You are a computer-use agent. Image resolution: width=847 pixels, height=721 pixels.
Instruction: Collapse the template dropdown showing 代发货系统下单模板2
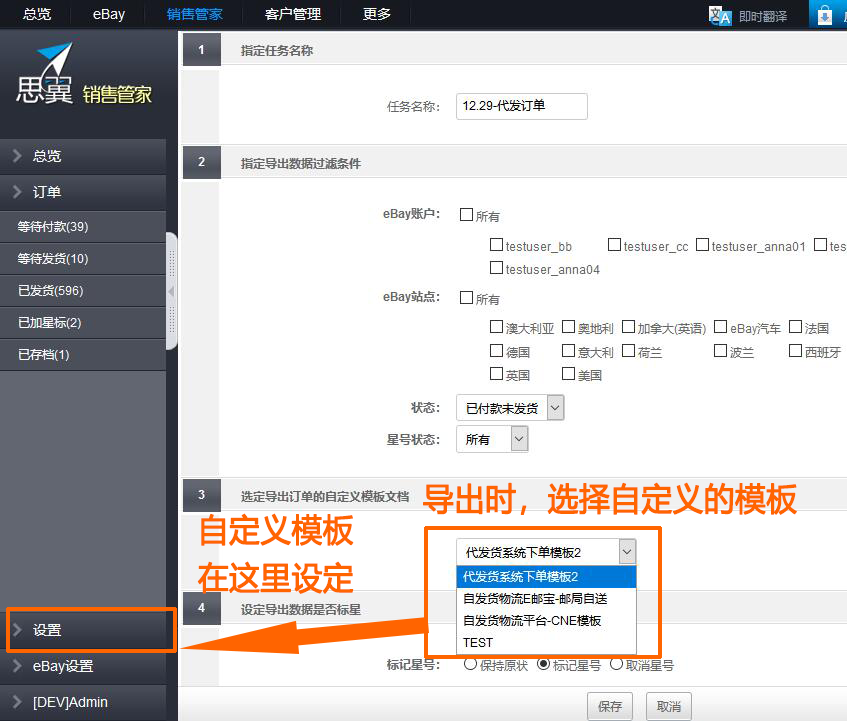pos(546,552)
